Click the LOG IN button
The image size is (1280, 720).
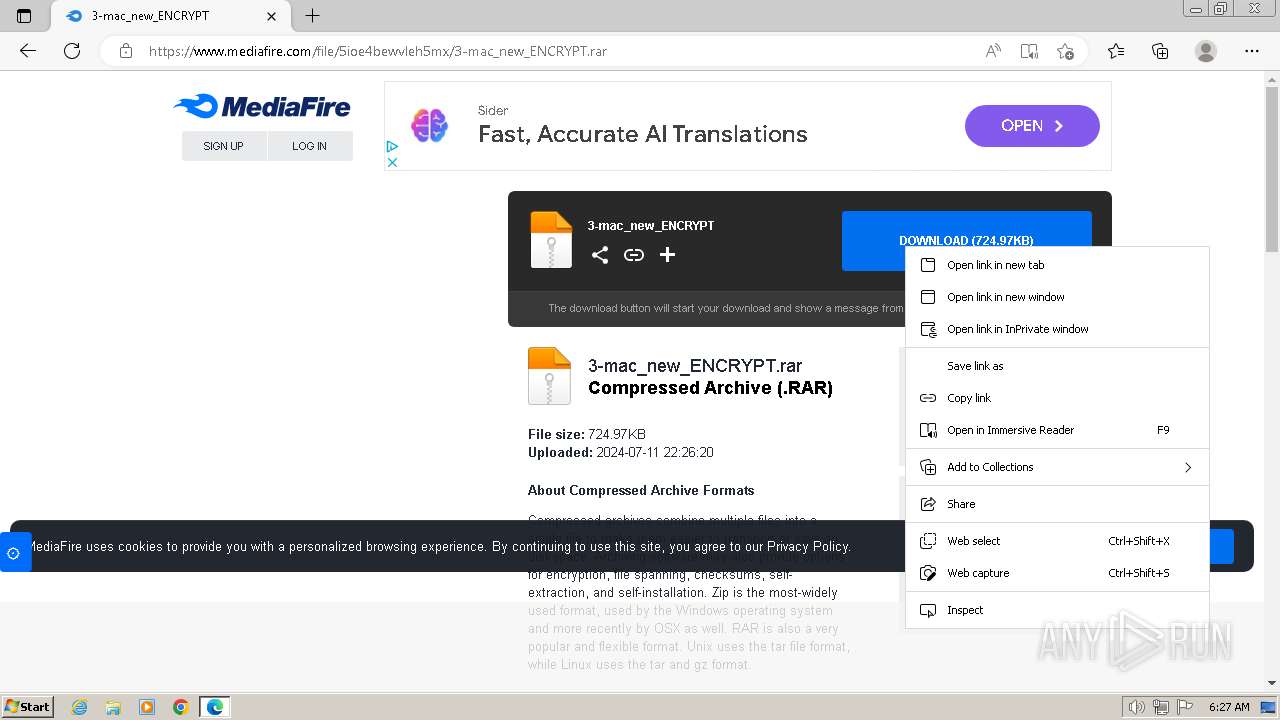coord(310,146)
